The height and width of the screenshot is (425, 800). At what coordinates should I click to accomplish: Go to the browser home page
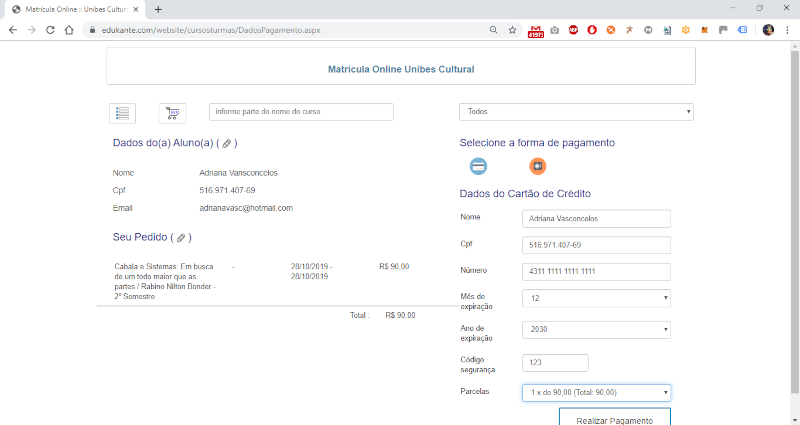click(x=69, y=30)
